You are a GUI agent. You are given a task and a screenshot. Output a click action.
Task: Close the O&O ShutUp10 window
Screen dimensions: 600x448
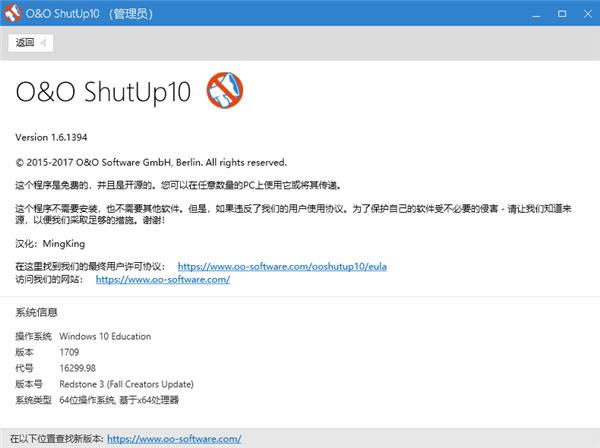pyautogui.click(x=587, y=14)
